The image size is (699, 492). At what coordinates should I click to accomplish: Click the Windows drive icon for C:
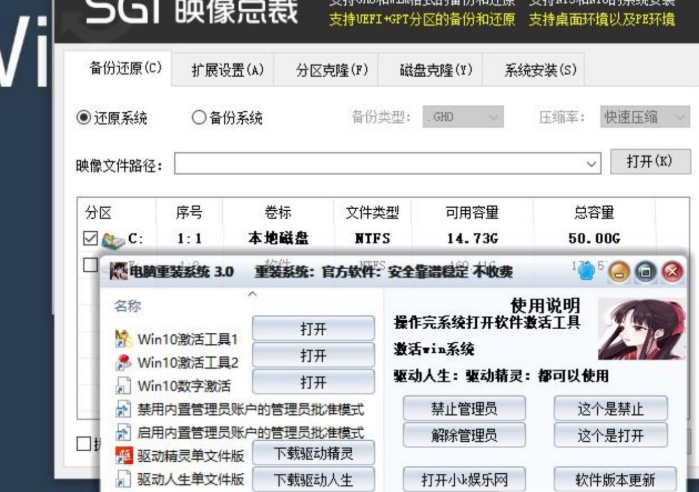[x=113, y=240]
